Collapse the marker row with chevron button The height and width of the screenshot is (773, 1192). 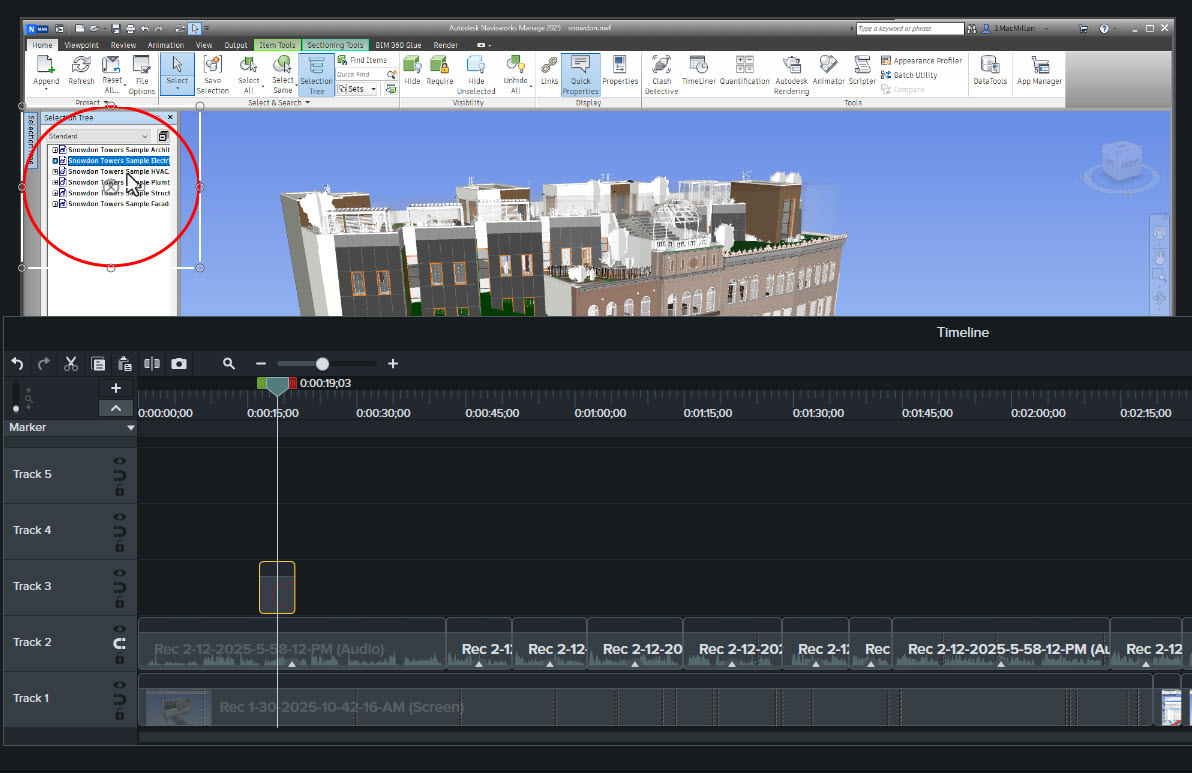click(116, 408)
